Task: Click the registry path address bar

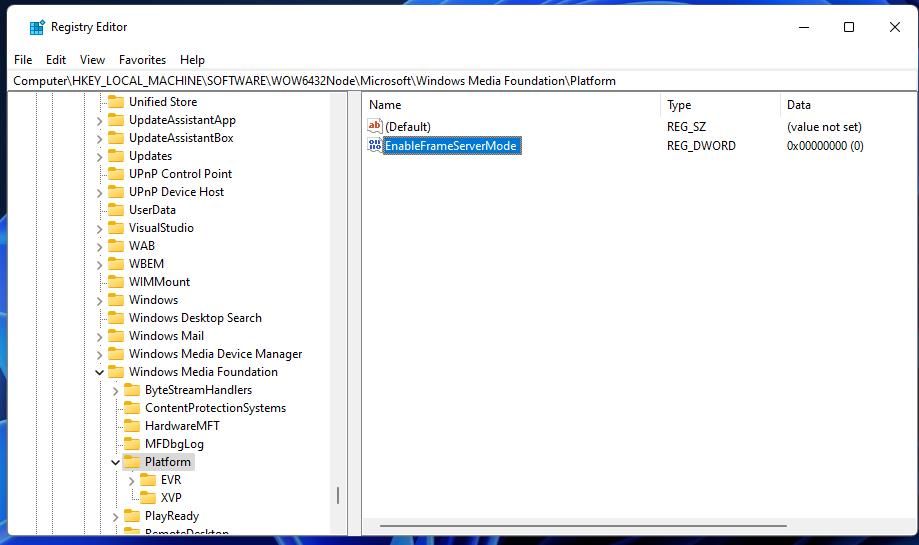Action: tap(462, 81)
